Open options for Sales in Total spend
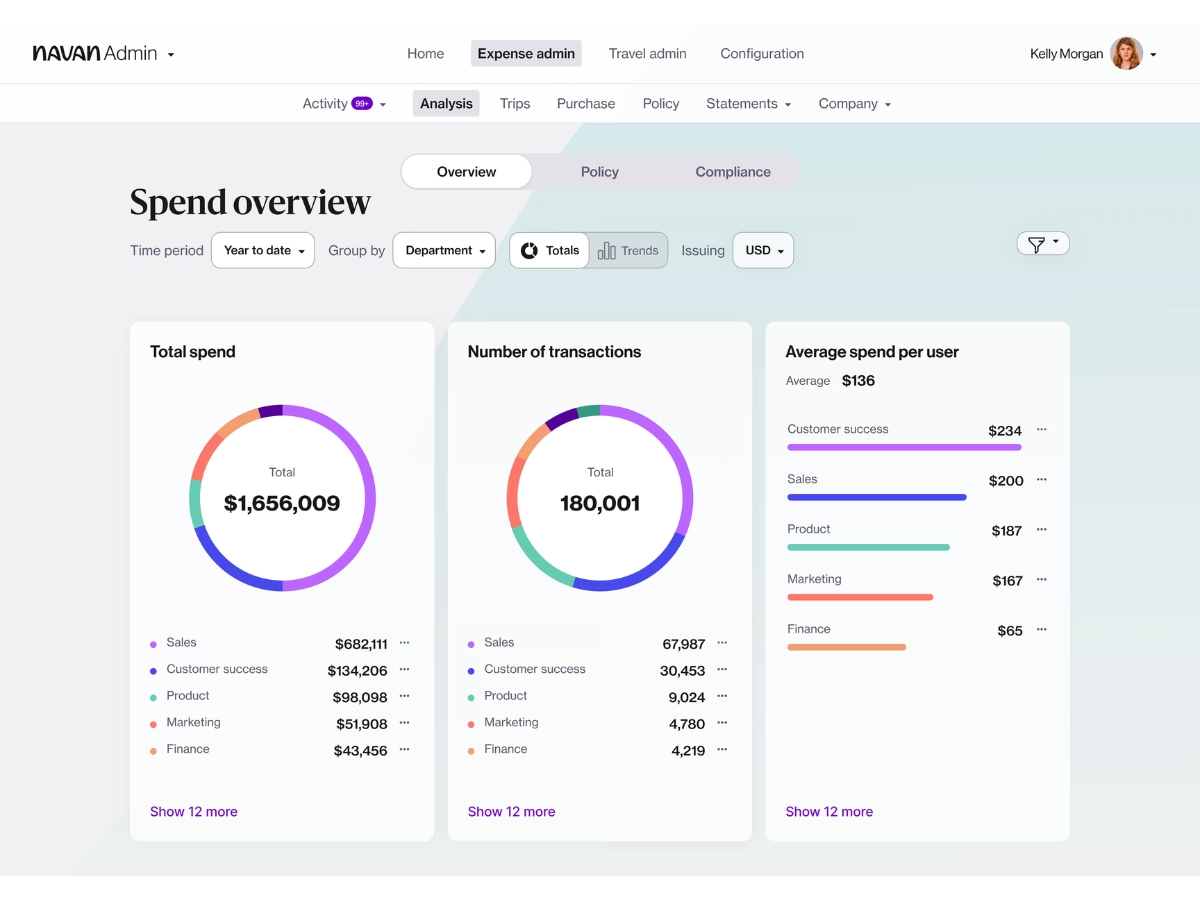The image size is (1200, 900). tap(404, 643)
